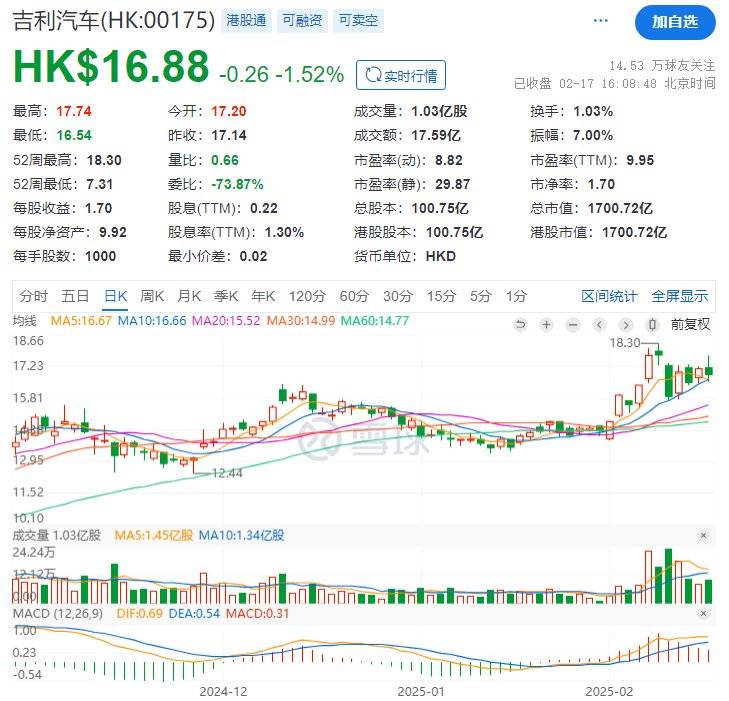This screenshot has height=701, width=729.
Task: Click the 最低 value 16.54
Action: pyautogui.click(x=74, y=136)
